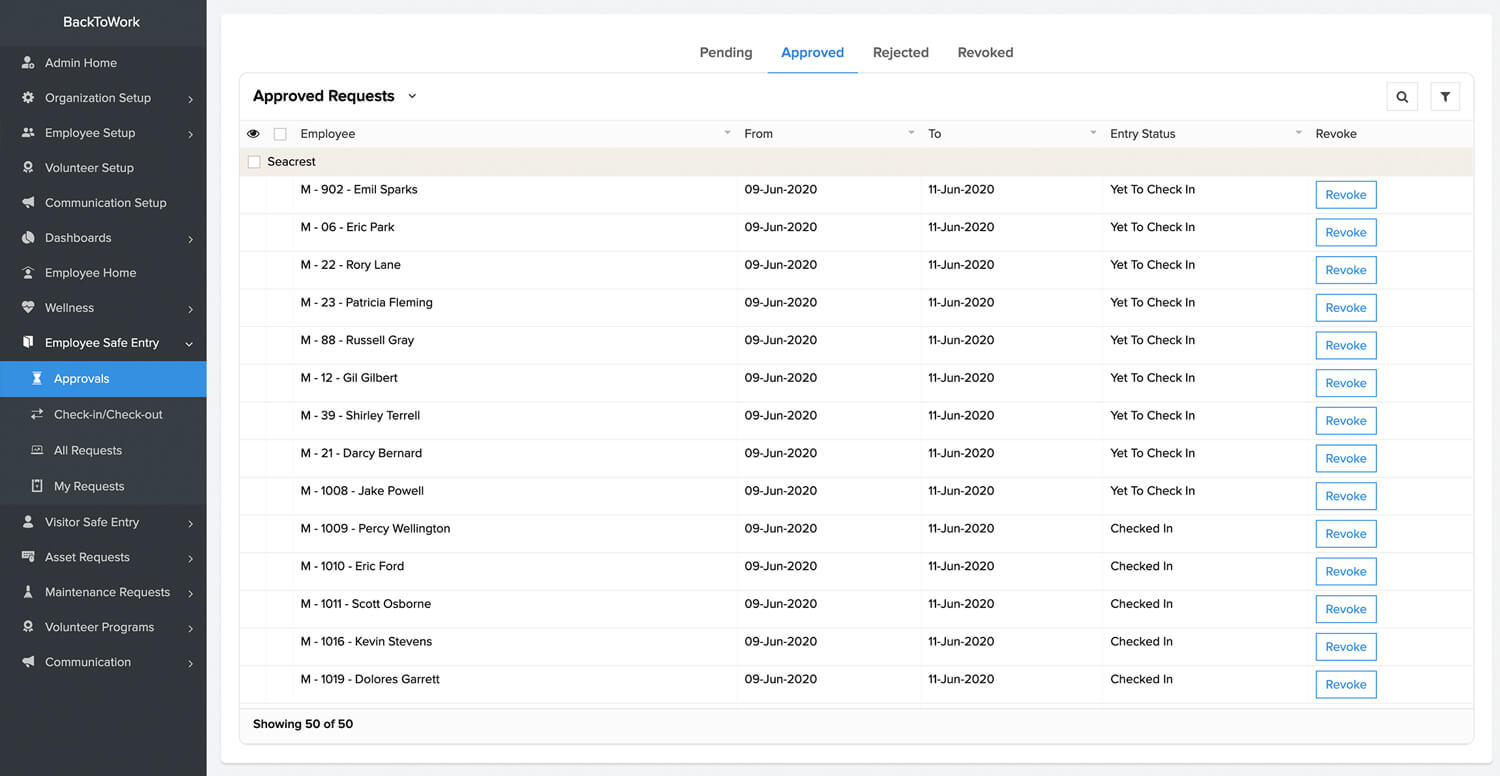The image size is (1500, 776).
Task: Expand the Organization Setup submenu
Action: (x=190, y=99)
